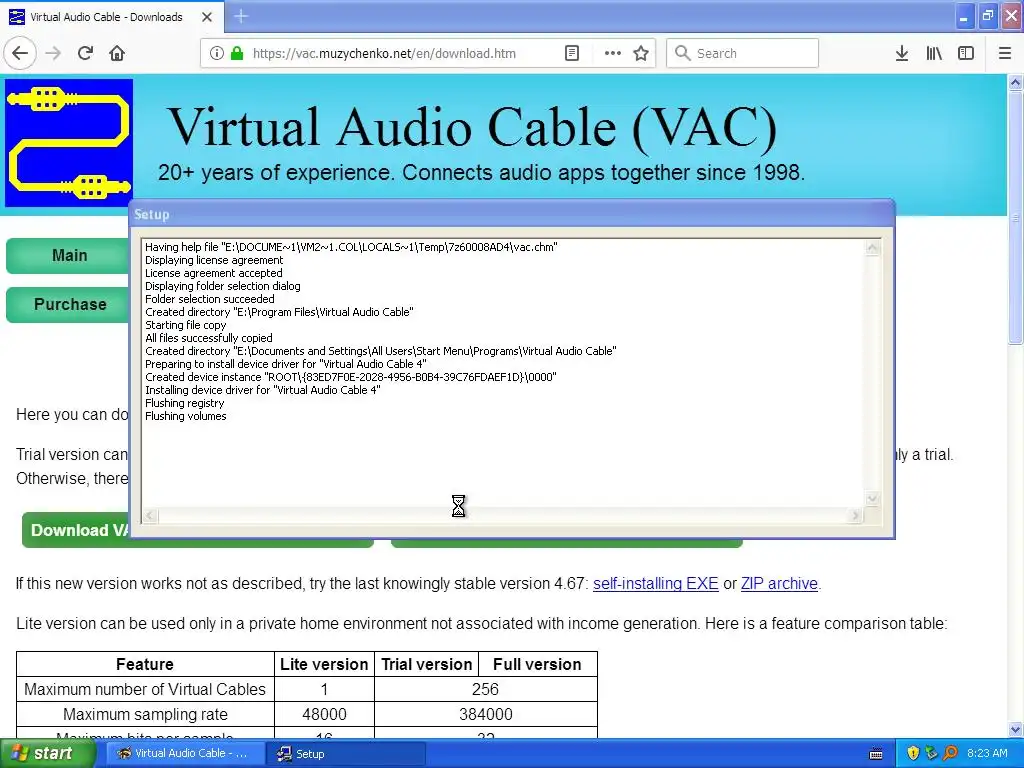The height and width of the screenshot is (768, 1024).
Task: Click the "Starting file copy" log line
Action: tap(185, 325)
